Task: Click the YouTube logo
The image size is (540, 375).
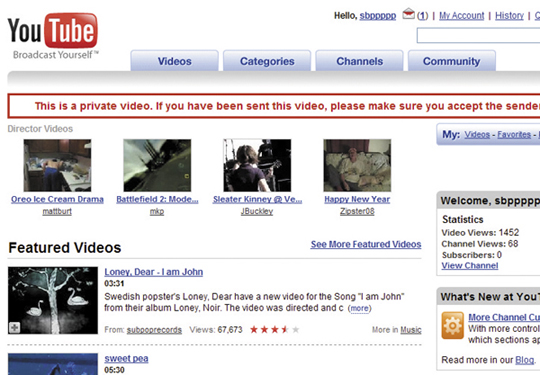Action: (52, 35)
